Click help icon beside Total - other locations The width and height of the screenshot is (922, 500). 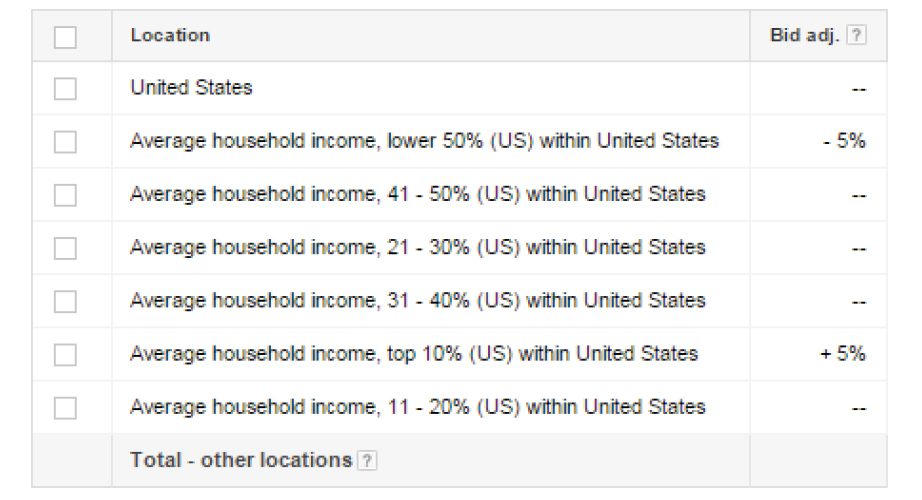tap(368, 461)
